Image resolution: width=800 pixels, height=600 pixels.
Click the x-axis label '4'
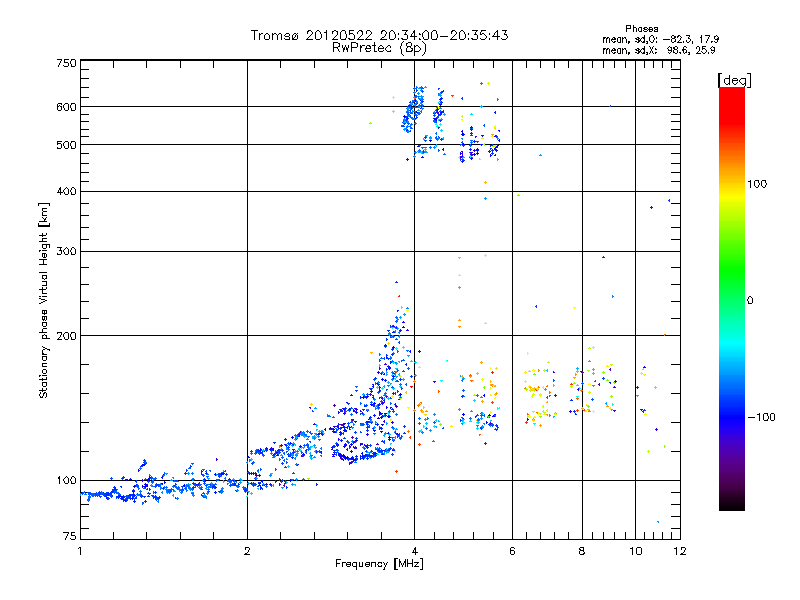414,551
